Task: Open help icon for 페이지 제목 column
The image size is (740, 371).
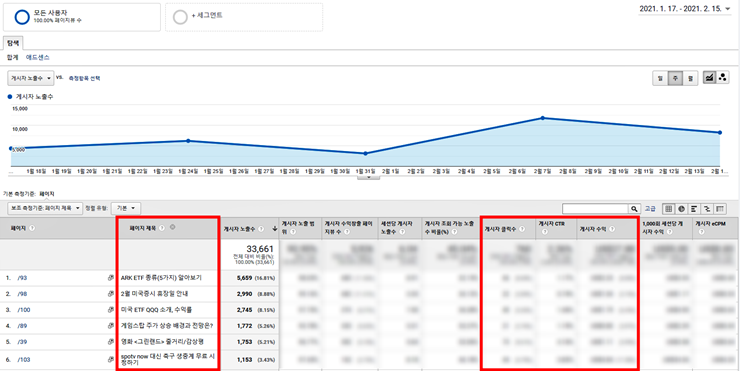Action: point(162,228)
